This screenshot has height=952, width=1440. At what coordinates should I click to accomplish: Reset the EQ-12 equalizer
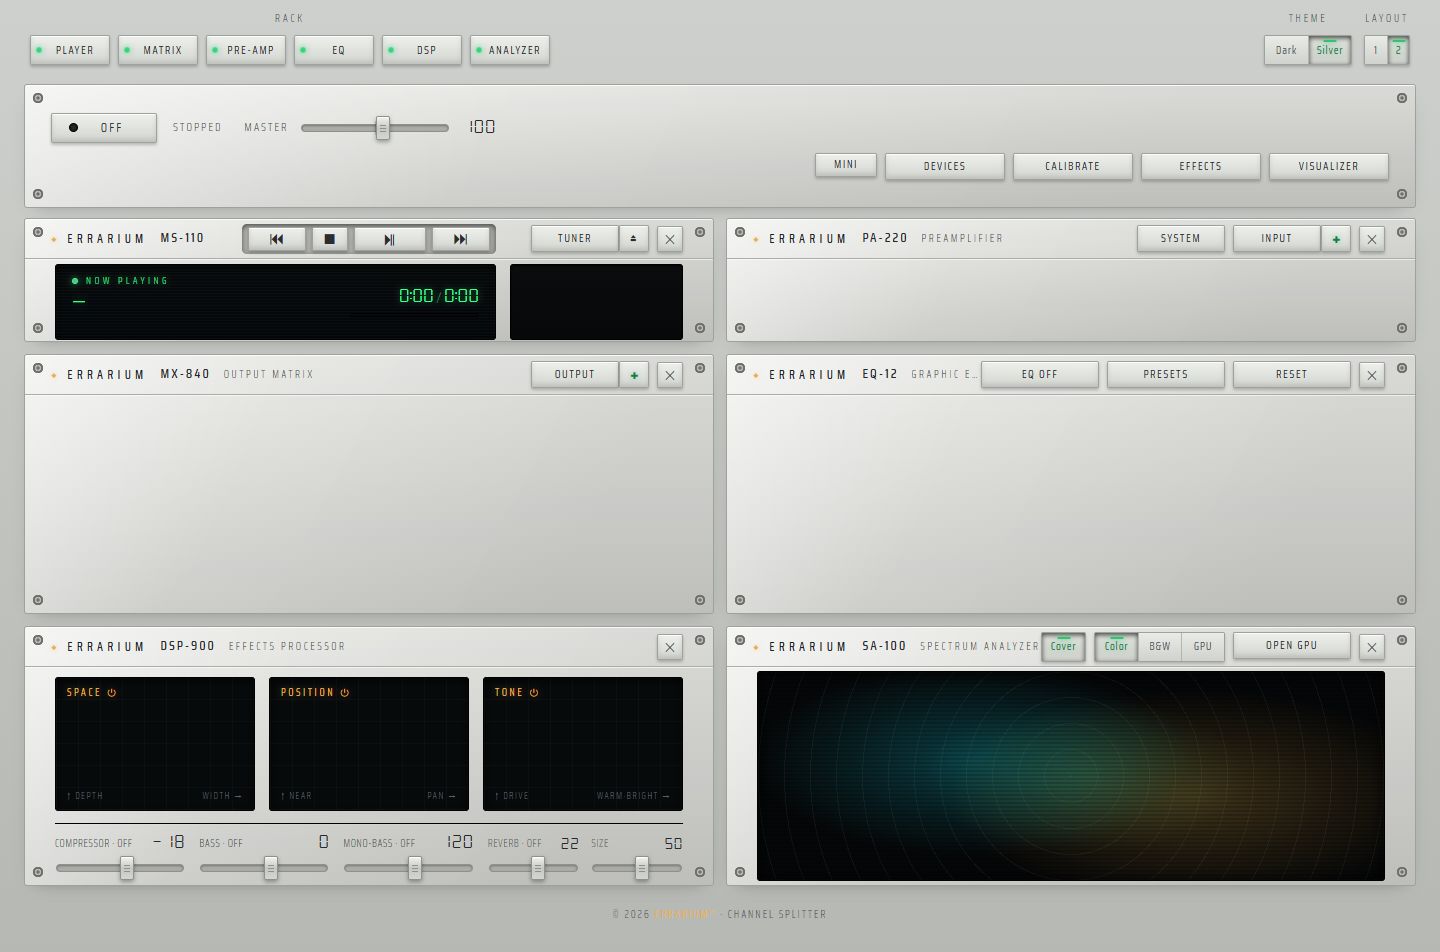[1292, 374]
